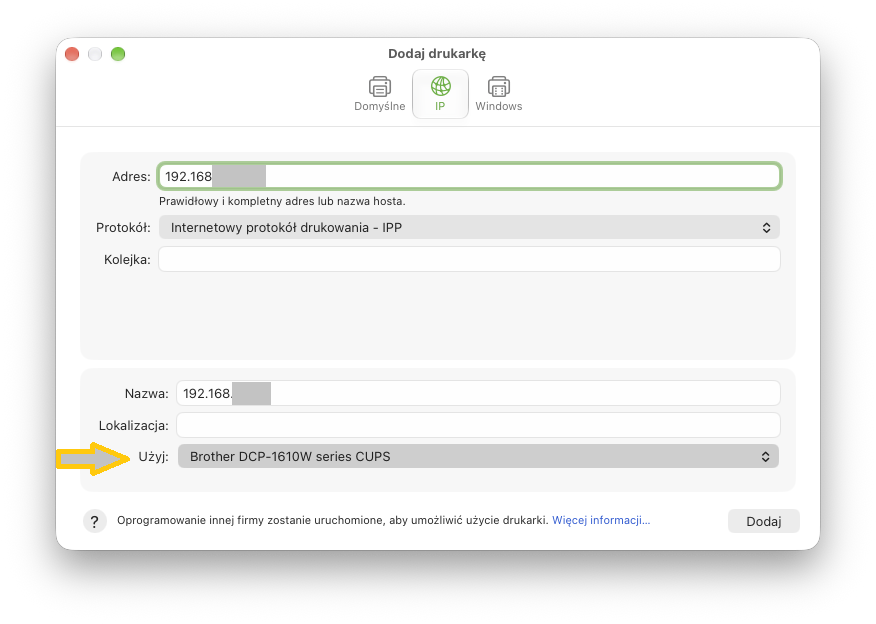Image resolution: width=876 pixels, height=624 pixels.
Task: Select the IP globe tab
Action: (x=440, y=94)
